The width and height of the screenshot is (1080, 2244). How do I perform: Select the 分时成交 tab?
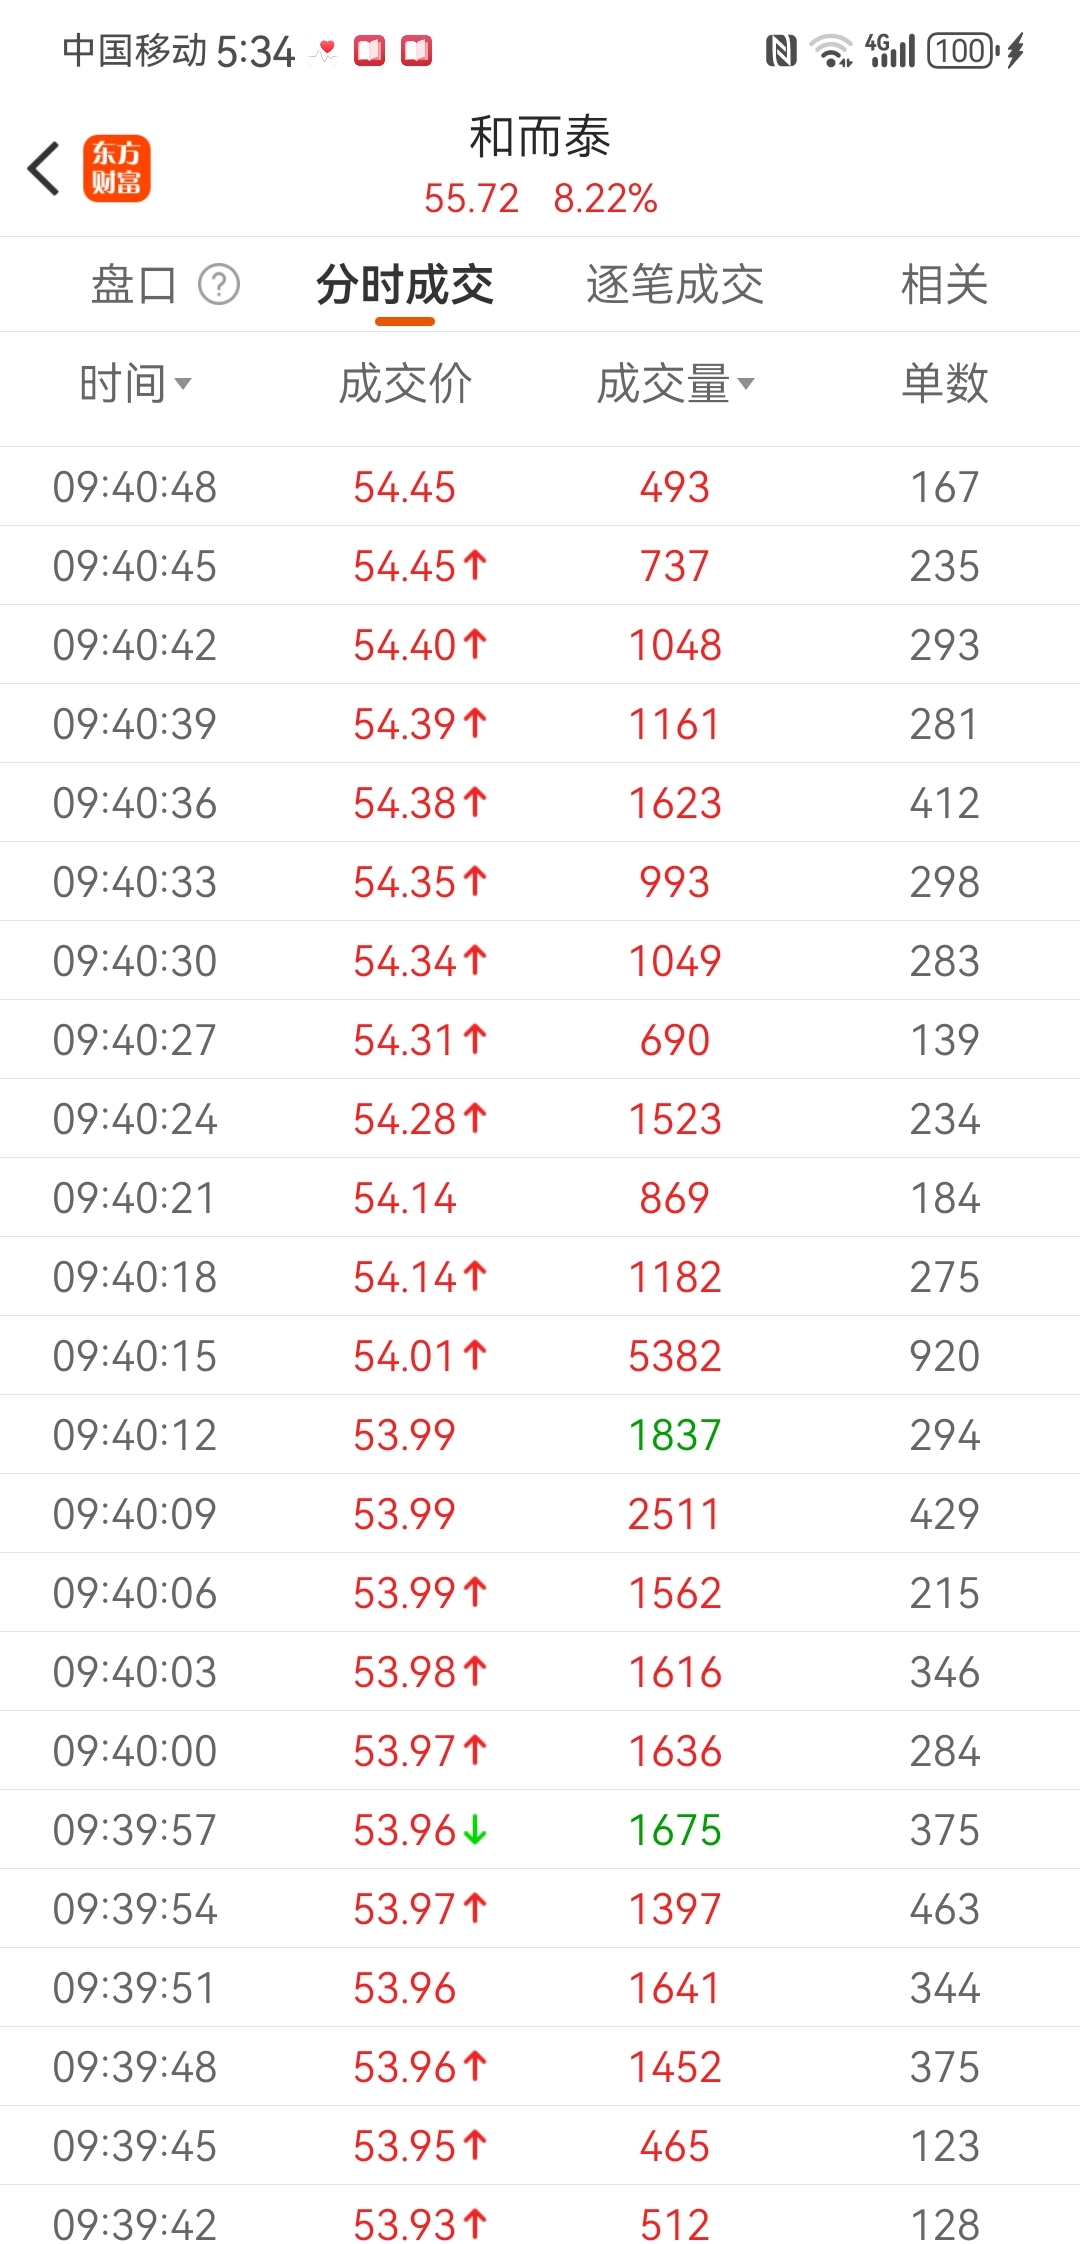405,285
